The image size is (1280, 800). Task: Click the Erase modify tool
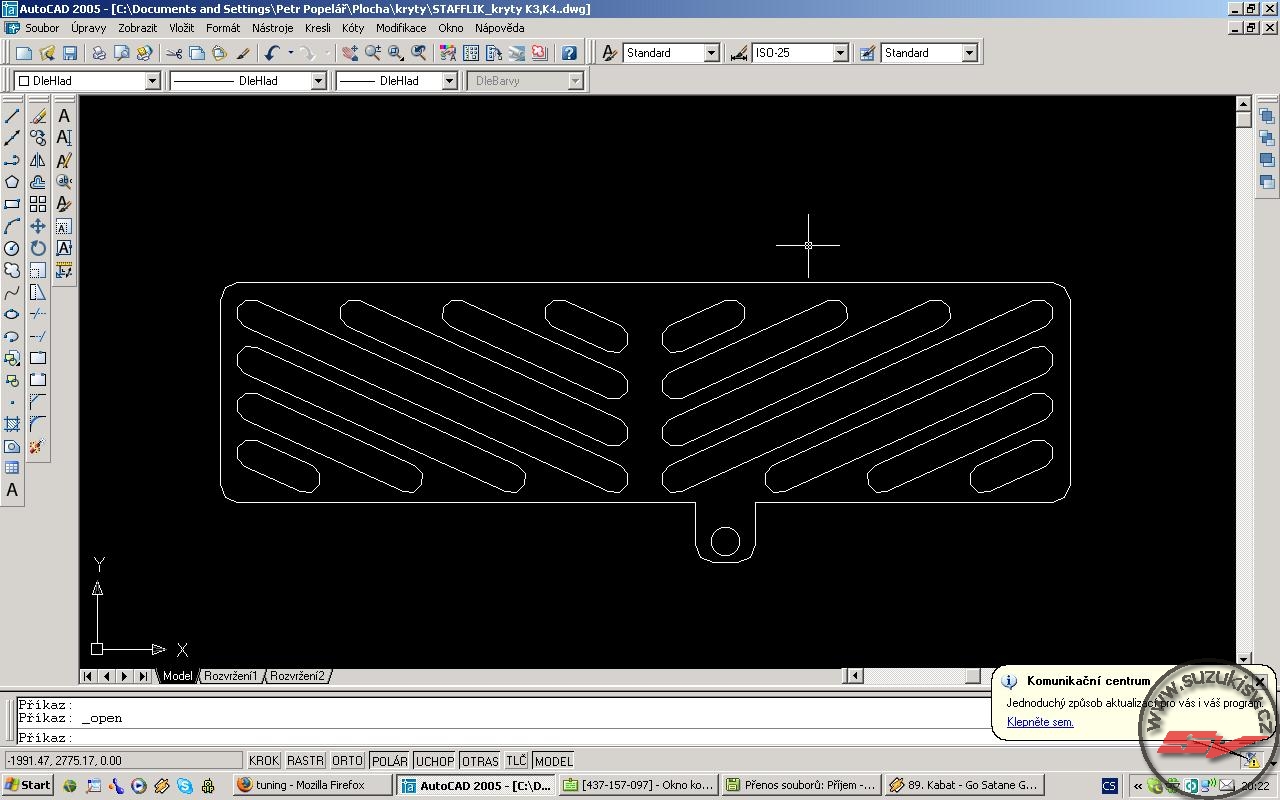tap(38, 117)
